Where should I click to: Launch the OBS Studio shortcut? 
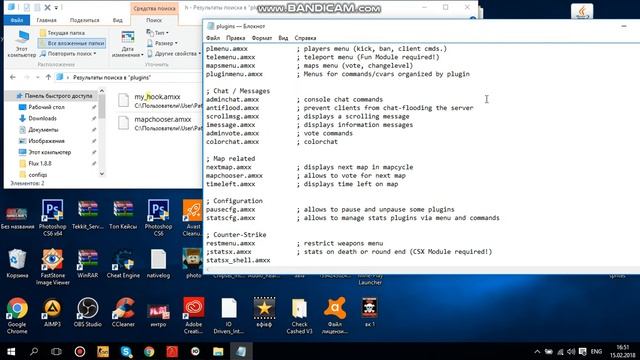87,312
